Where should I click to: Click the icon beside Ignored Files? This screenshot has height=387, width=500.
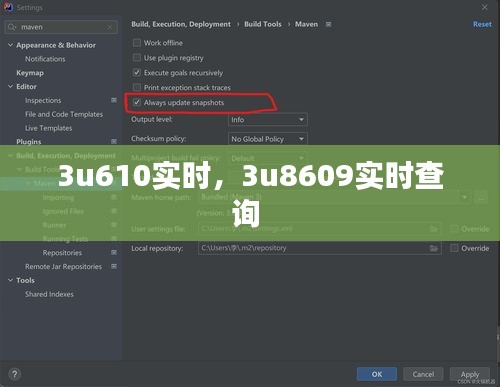(x=114, y=211)
